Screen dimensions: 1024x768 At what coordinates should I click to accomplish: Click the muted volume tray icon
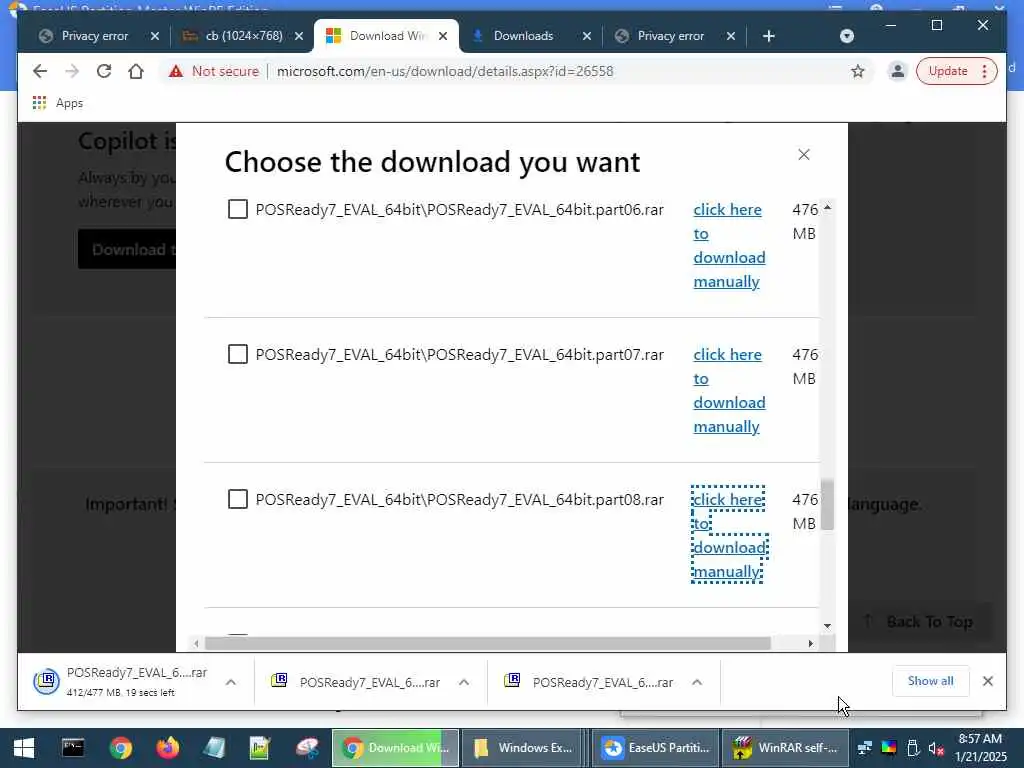point(936,748)
